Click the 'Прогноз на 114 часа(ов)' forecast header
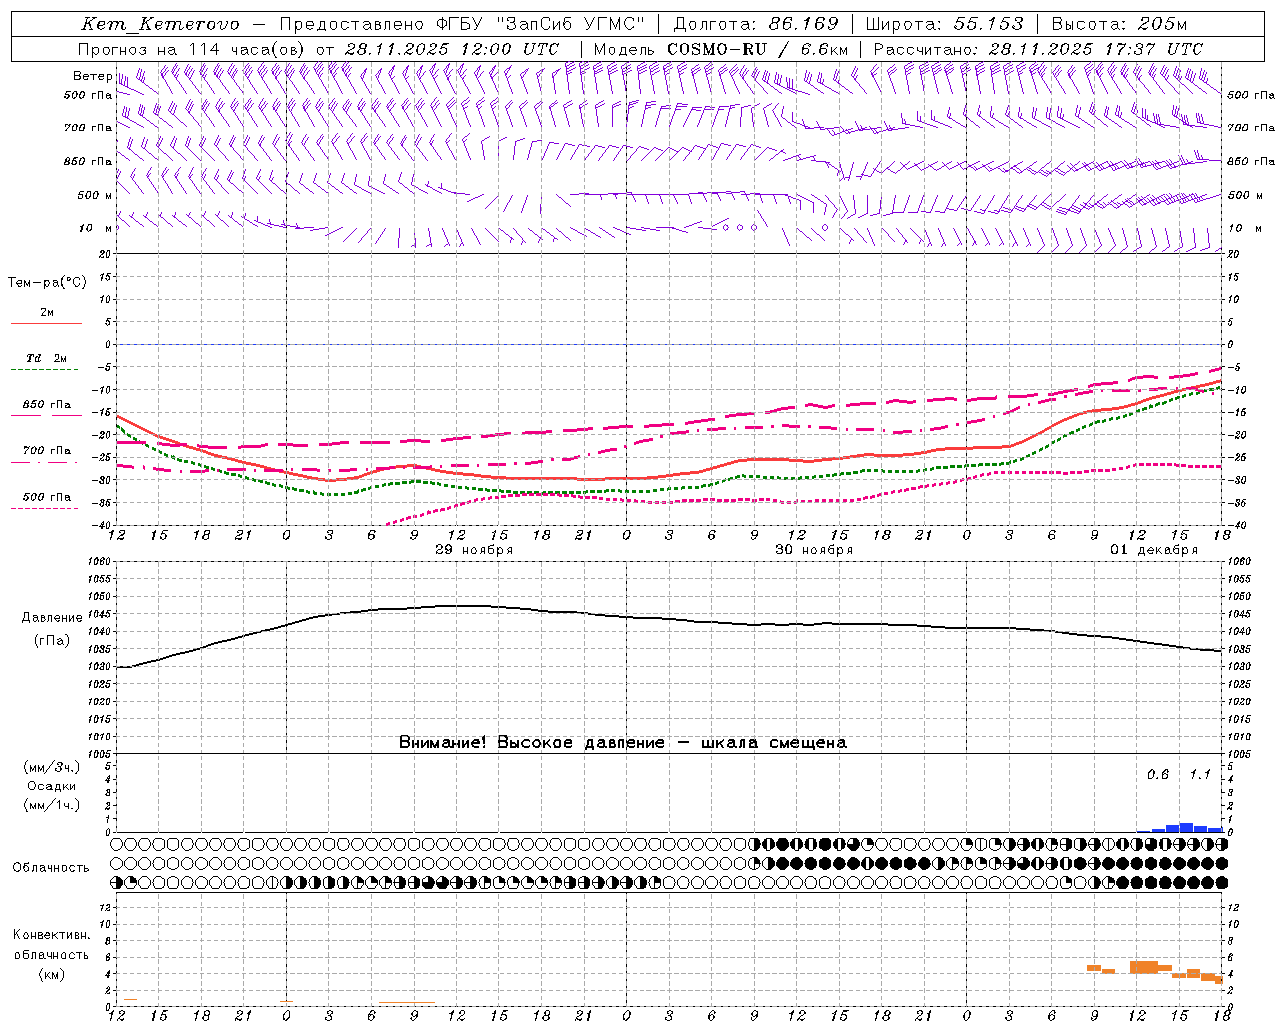Screen dimensions: 1280x1024 pos(191,49)
